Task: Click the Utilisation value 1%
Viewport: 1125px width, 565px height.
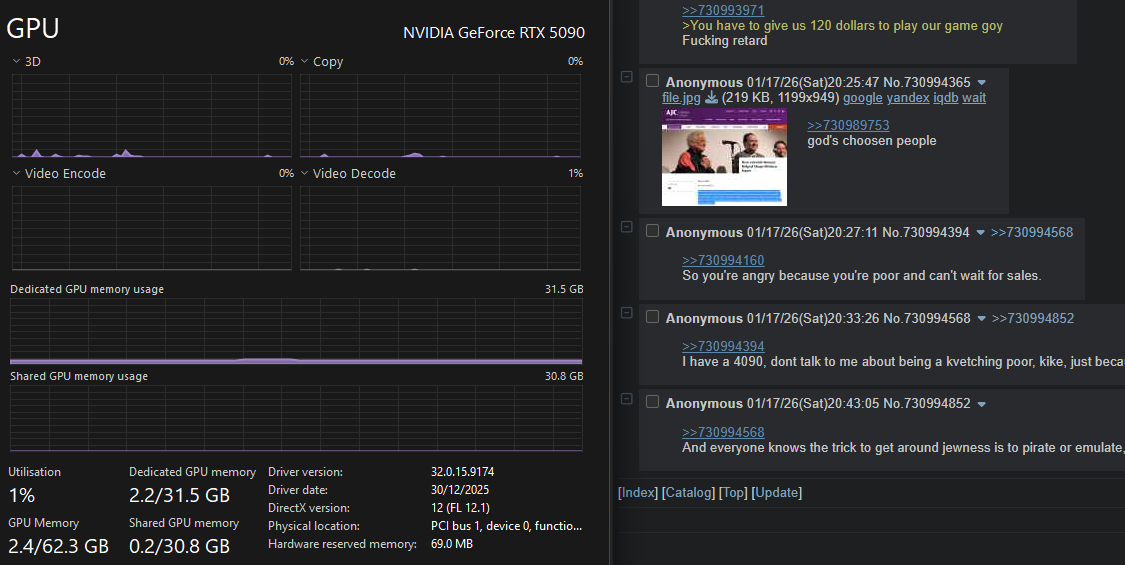Action: [x=22, y=495]
